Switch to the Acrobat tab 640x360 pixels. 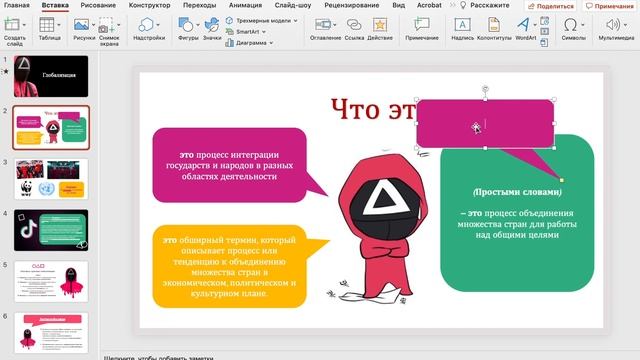[x=429, y=5]
